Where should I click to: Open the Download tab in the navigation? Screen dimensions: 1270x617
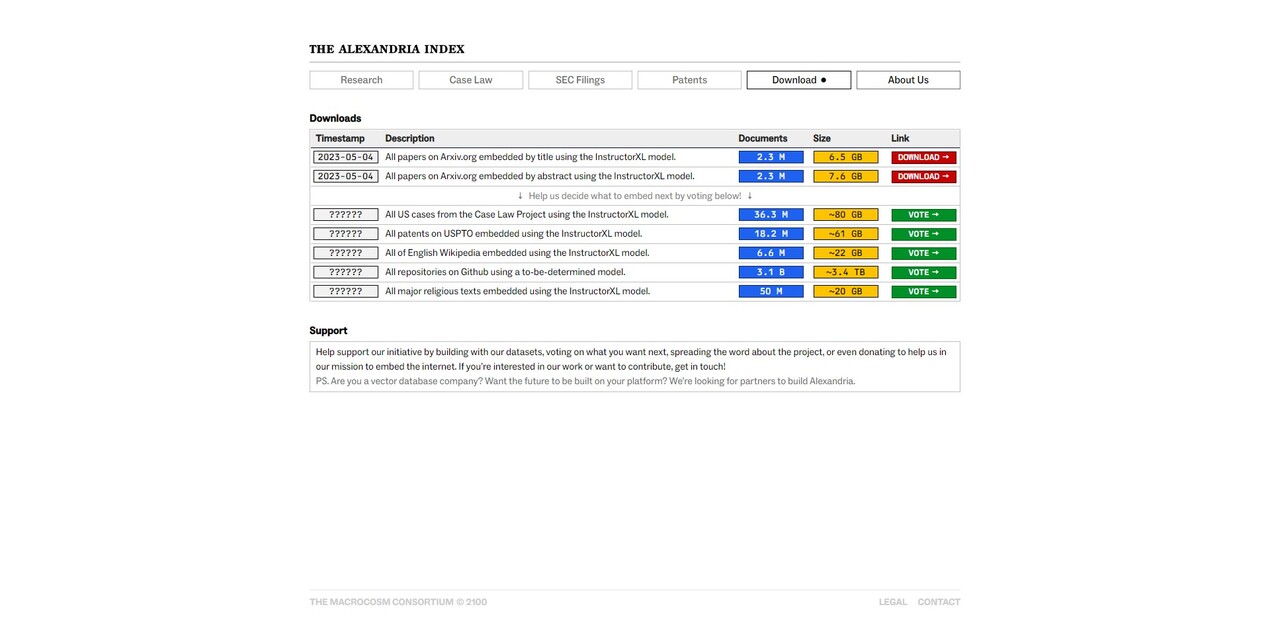pos(798,79)
